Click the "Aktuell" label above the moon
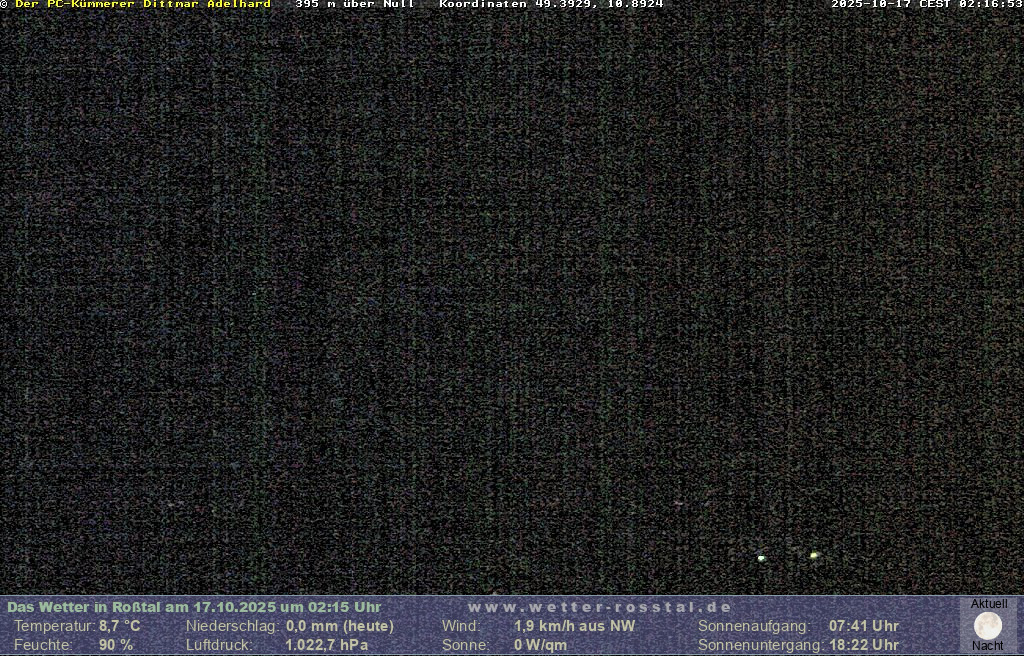 pyautogui.click(x=989, y=604)
